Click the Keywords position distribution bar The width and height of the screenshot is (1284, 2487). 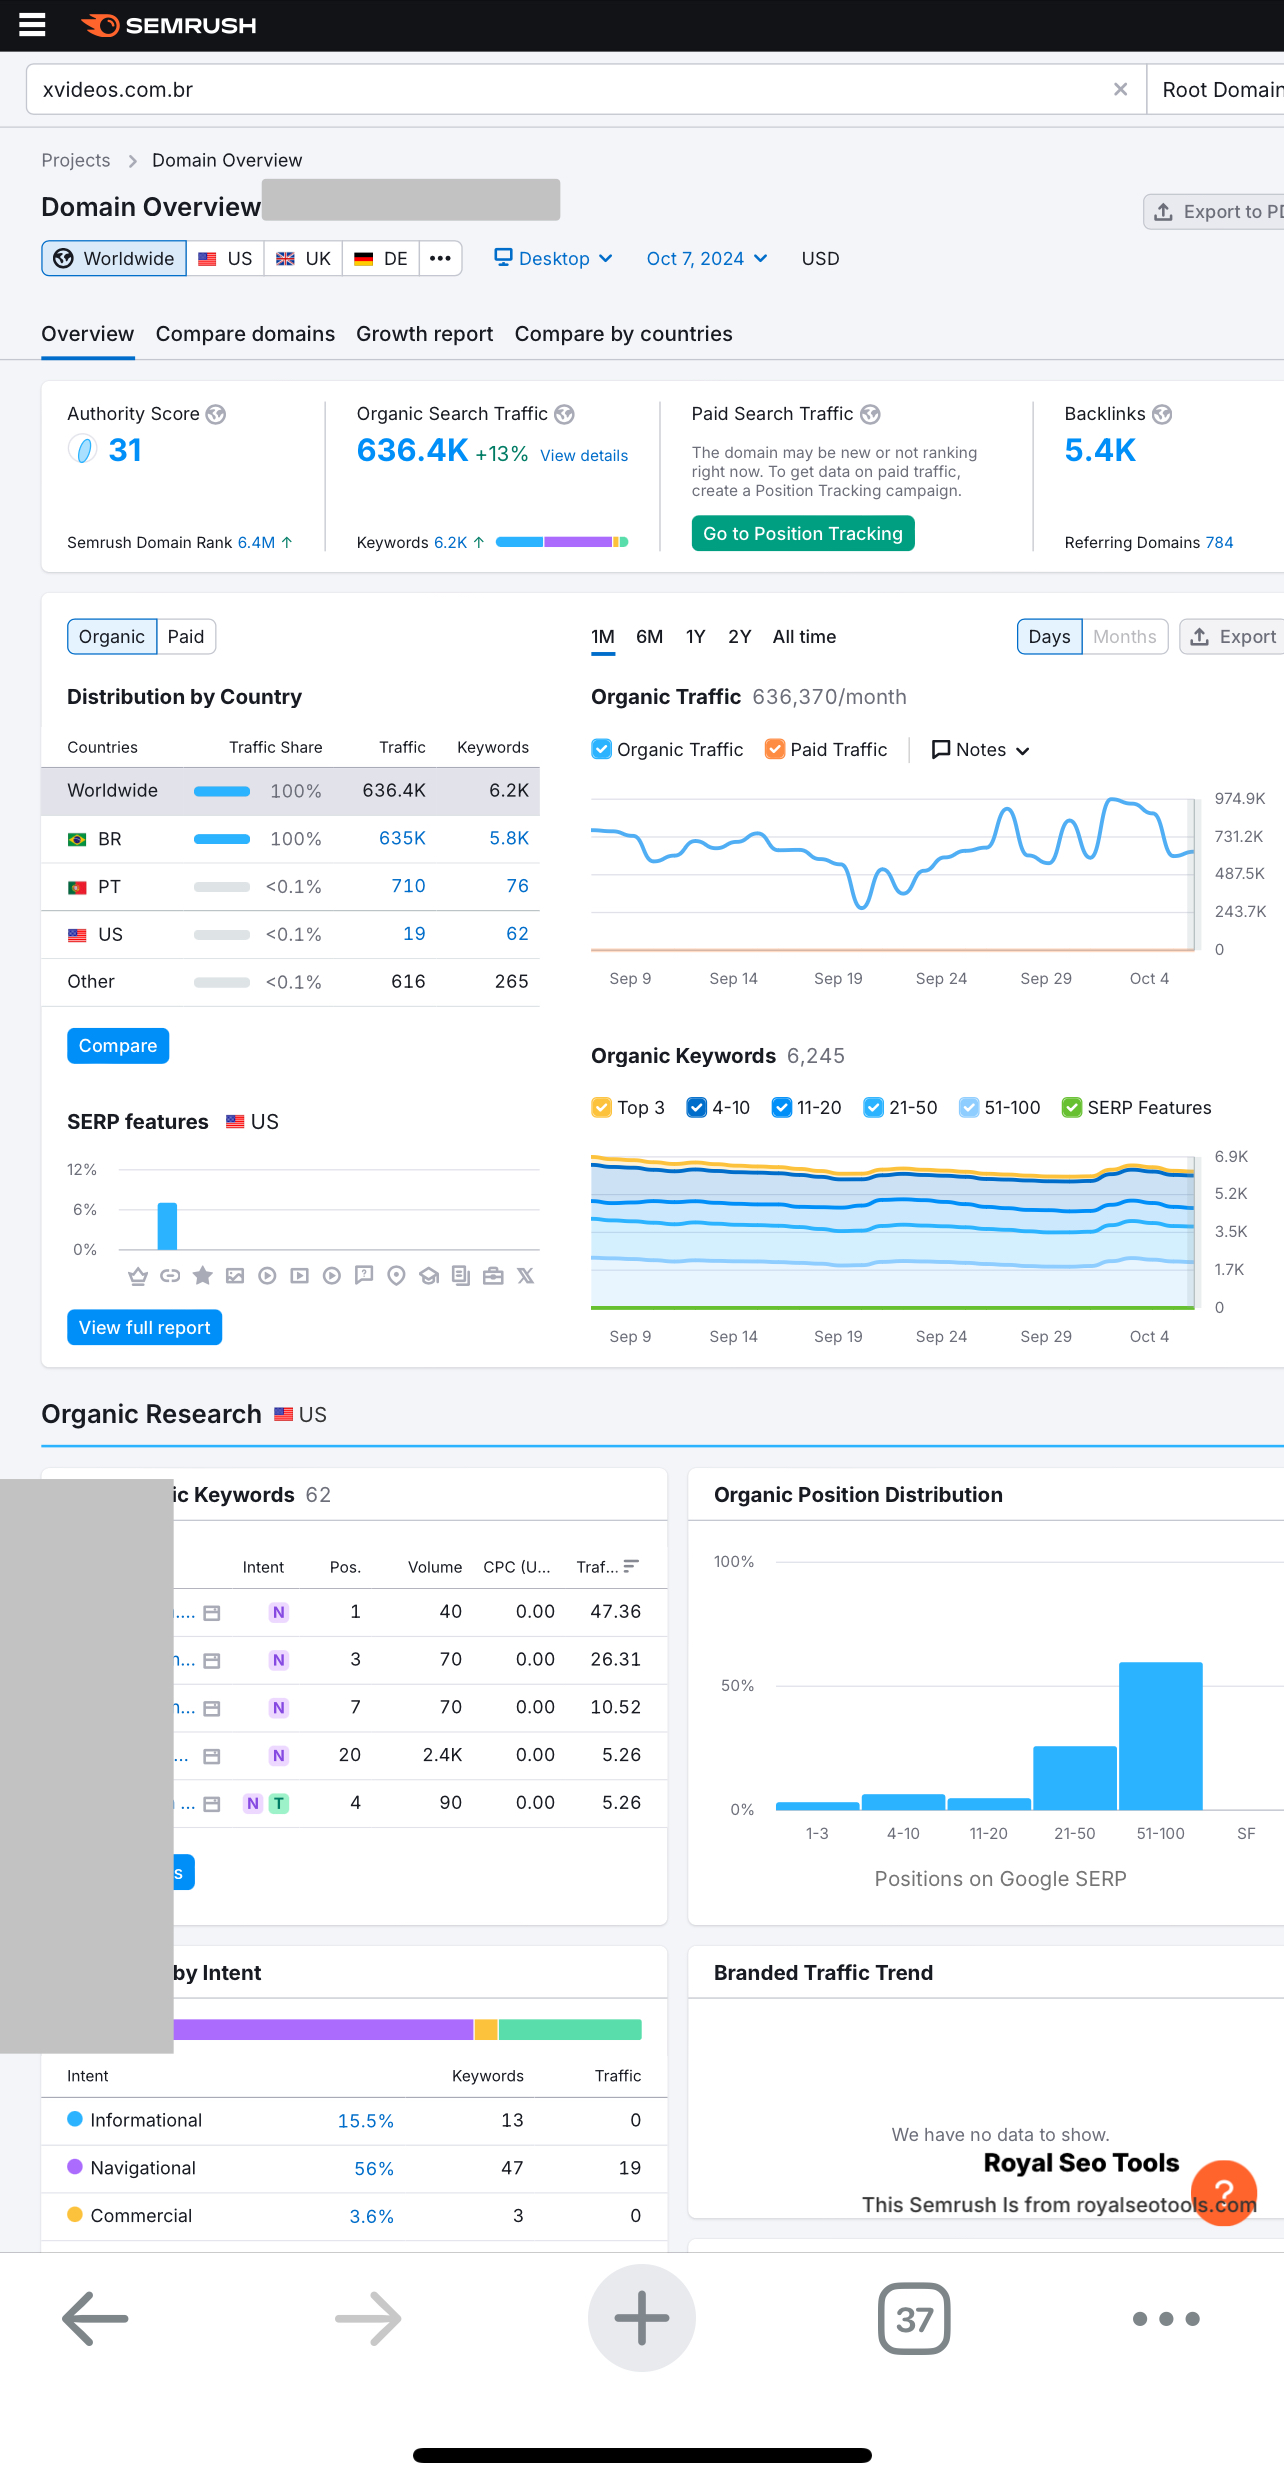coord(562,542)
